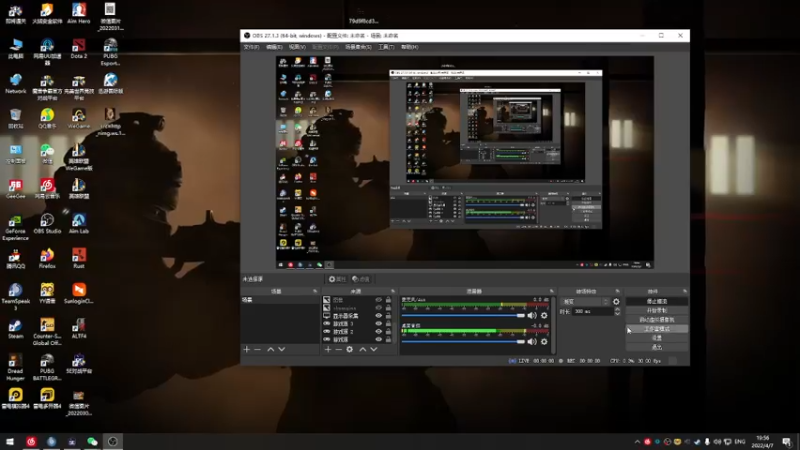Open the 编辑(E) menu in OBS
The width and height of the screenshot is (800, 450).
[274, 47]
